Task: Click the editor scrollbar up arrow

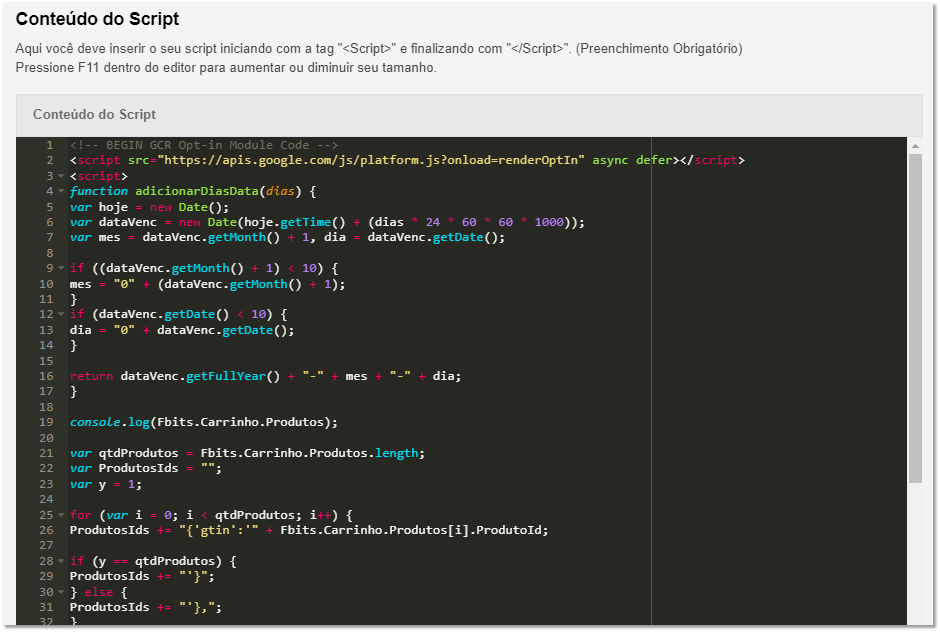Action: point(915,146)
